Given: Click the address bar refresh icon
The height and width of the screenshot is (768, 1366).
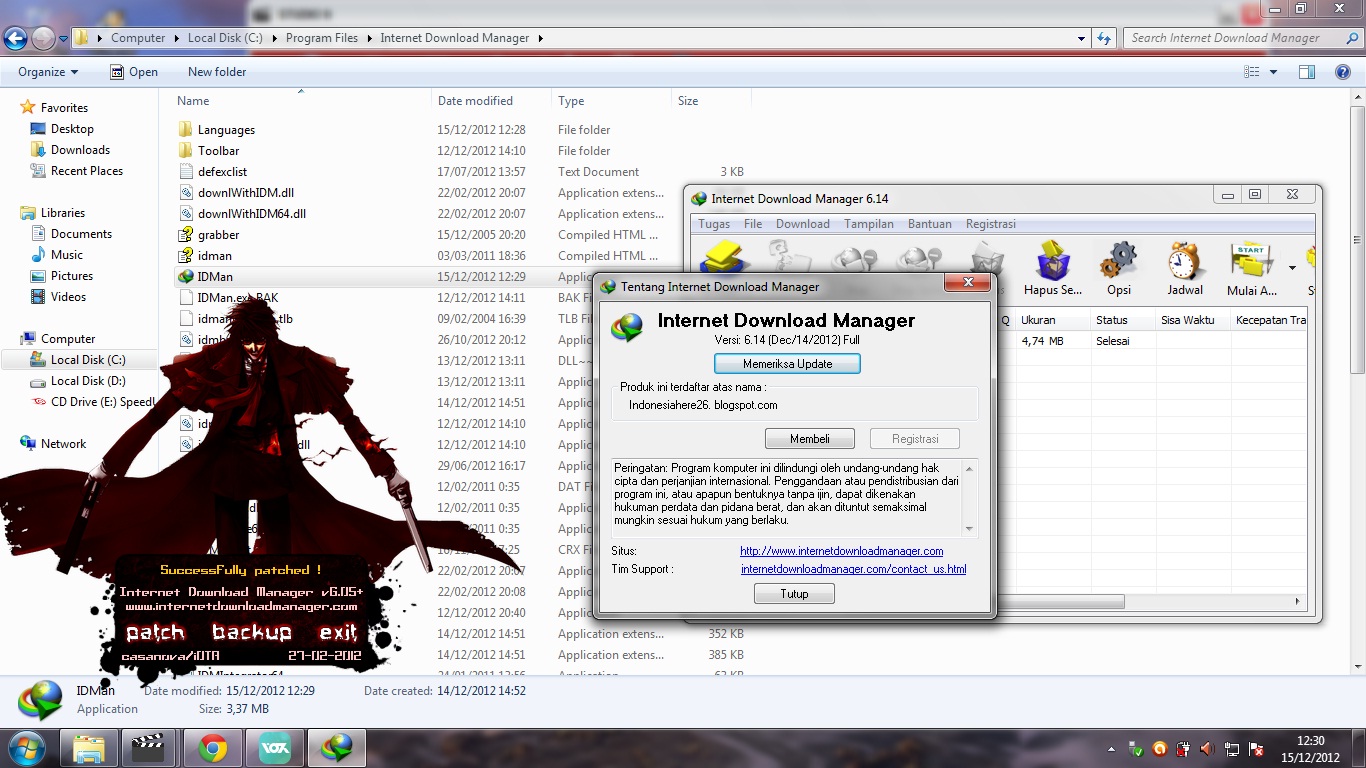Looking at the screenshot, I should [1104, 38].
